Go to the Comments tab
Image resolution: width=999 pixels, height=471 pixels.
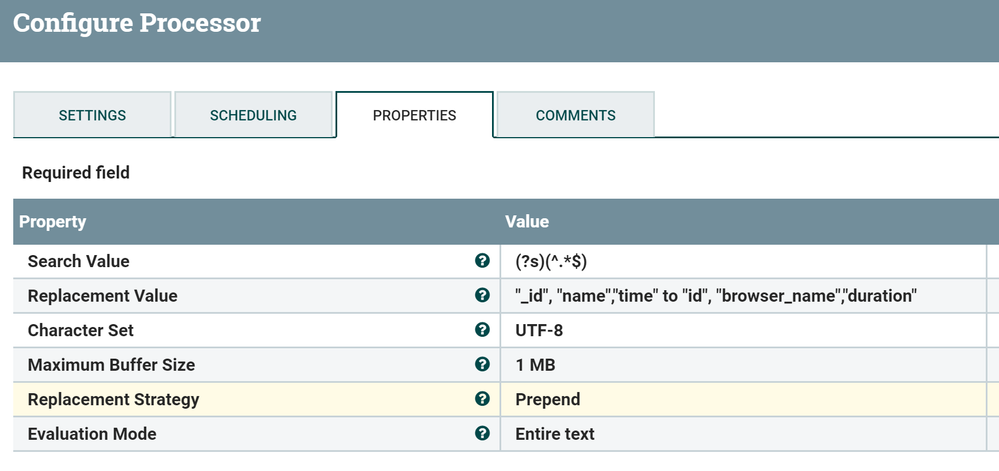(x=575, y=115)
